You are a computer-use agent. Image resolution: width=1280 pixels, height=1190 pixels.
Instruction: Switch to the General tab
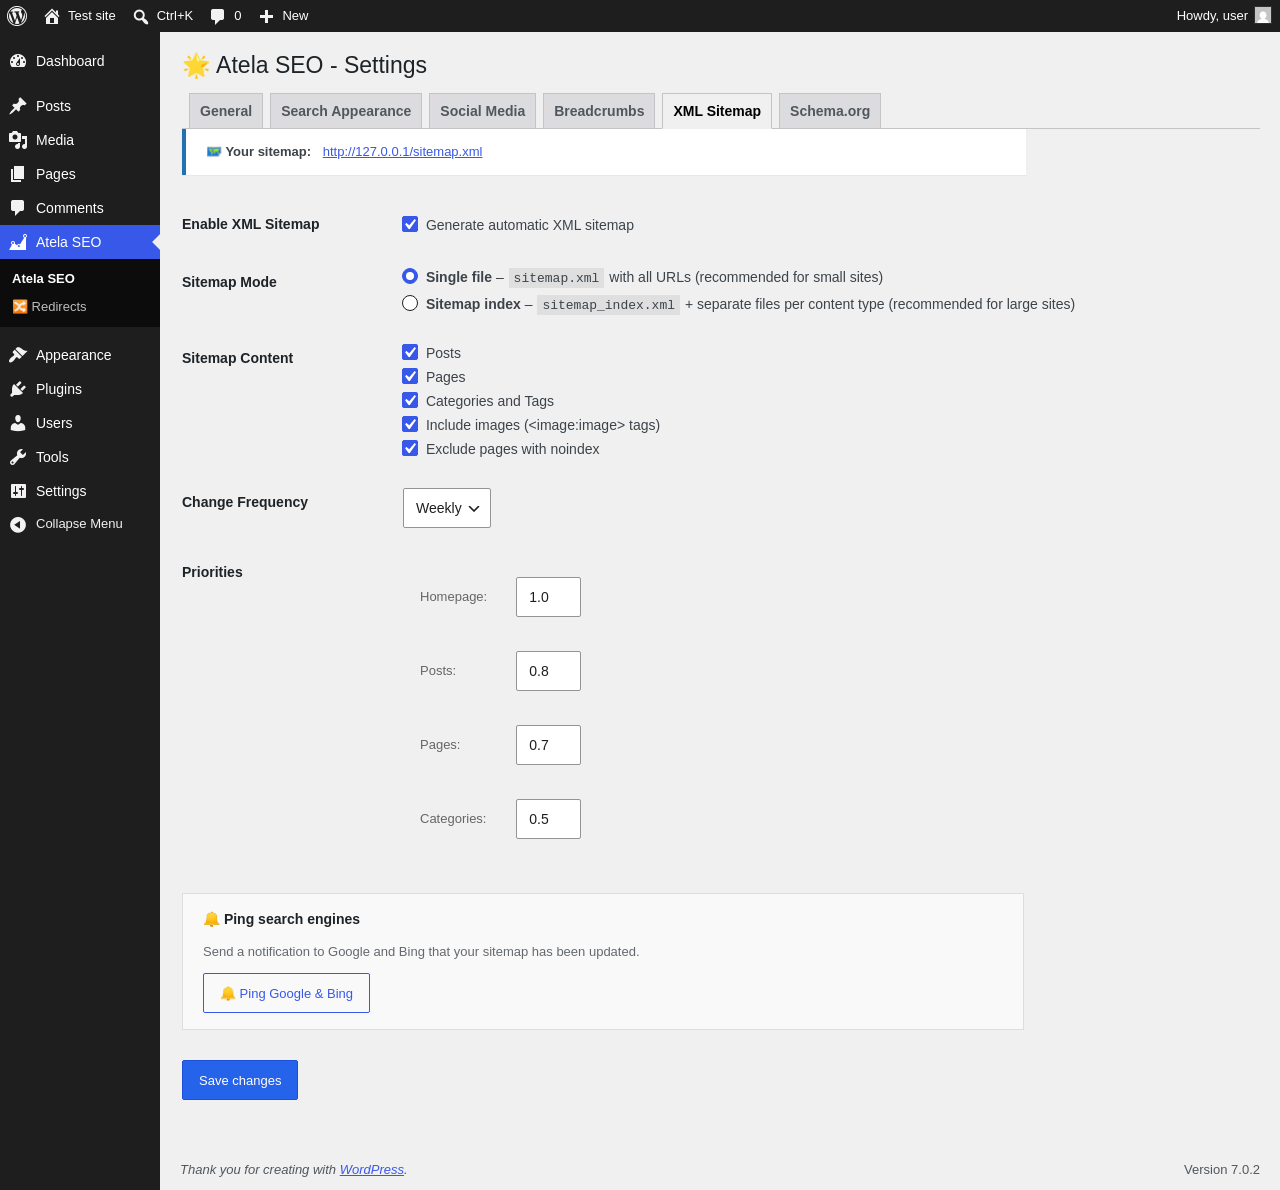pos(226,111)
